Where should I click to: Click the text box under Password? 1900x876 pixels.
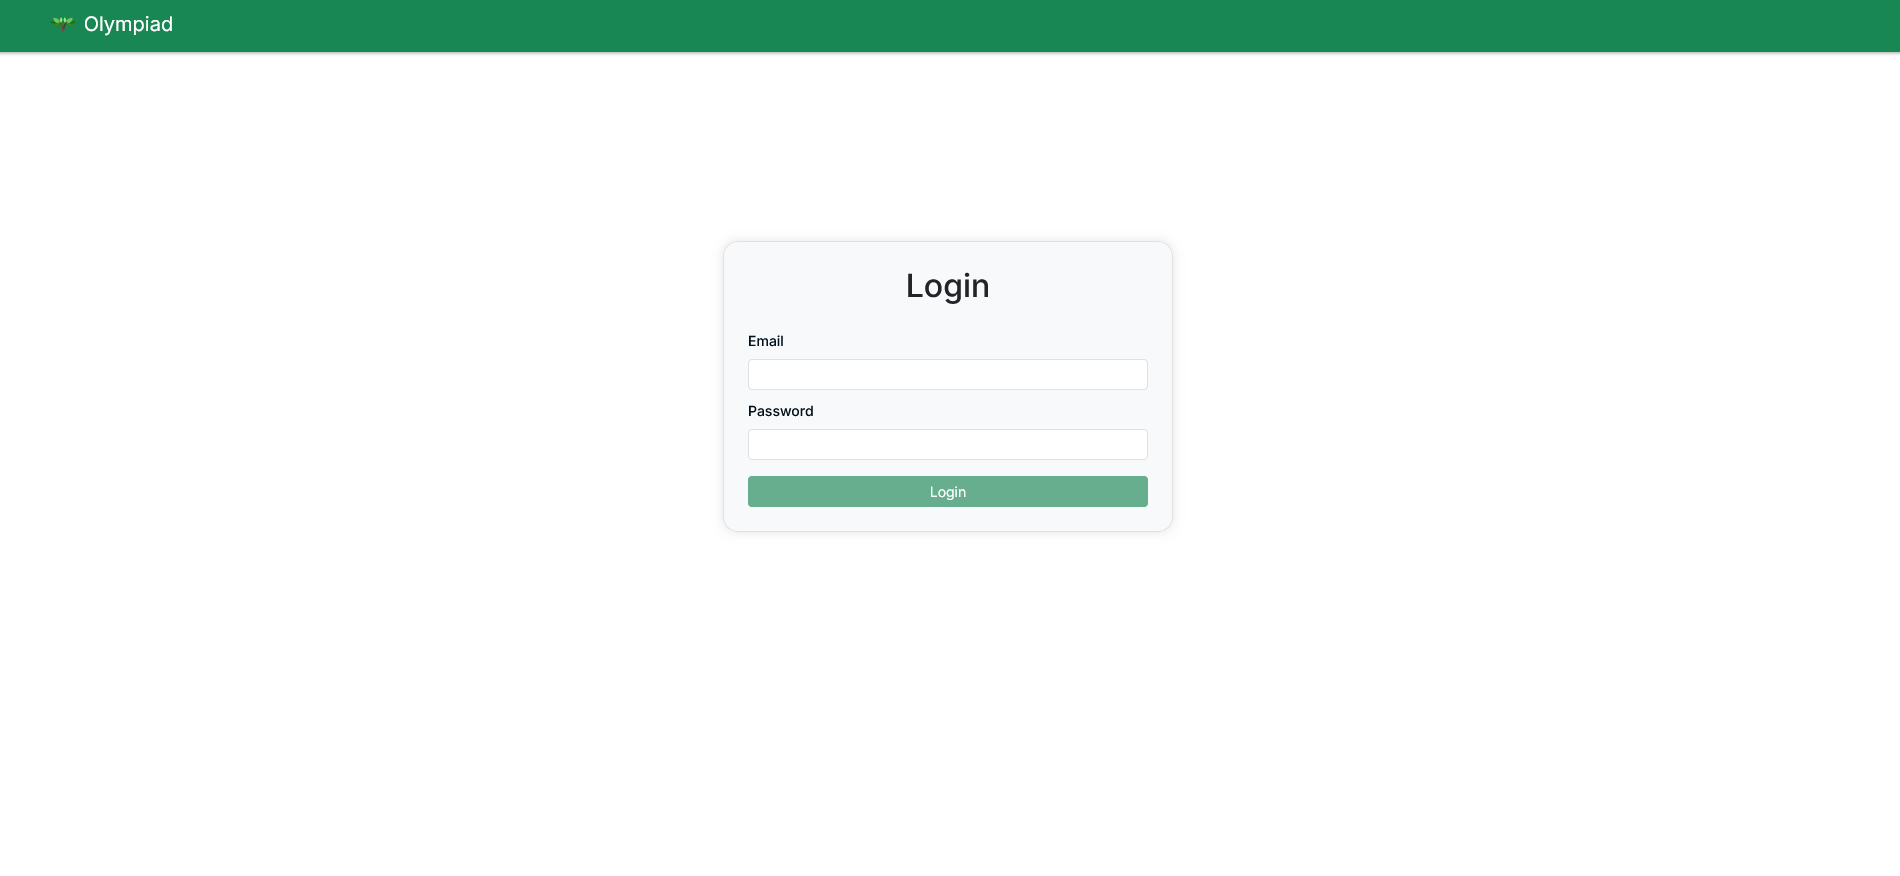click(948, 445)
